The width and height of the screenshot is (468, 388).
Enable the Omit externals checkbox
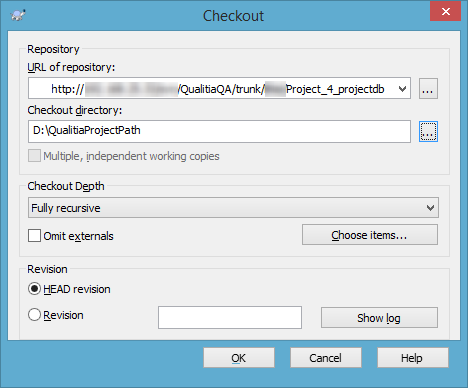(x=35, y=236)
